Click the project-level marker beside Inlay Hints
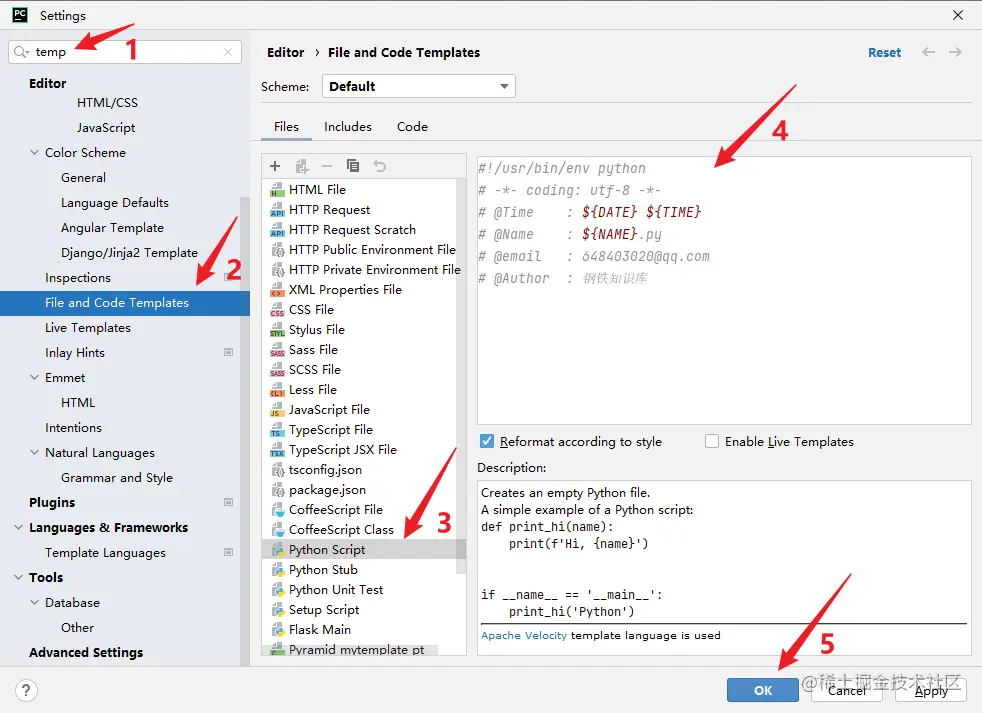The image size is (982, 713). (229, 352)
